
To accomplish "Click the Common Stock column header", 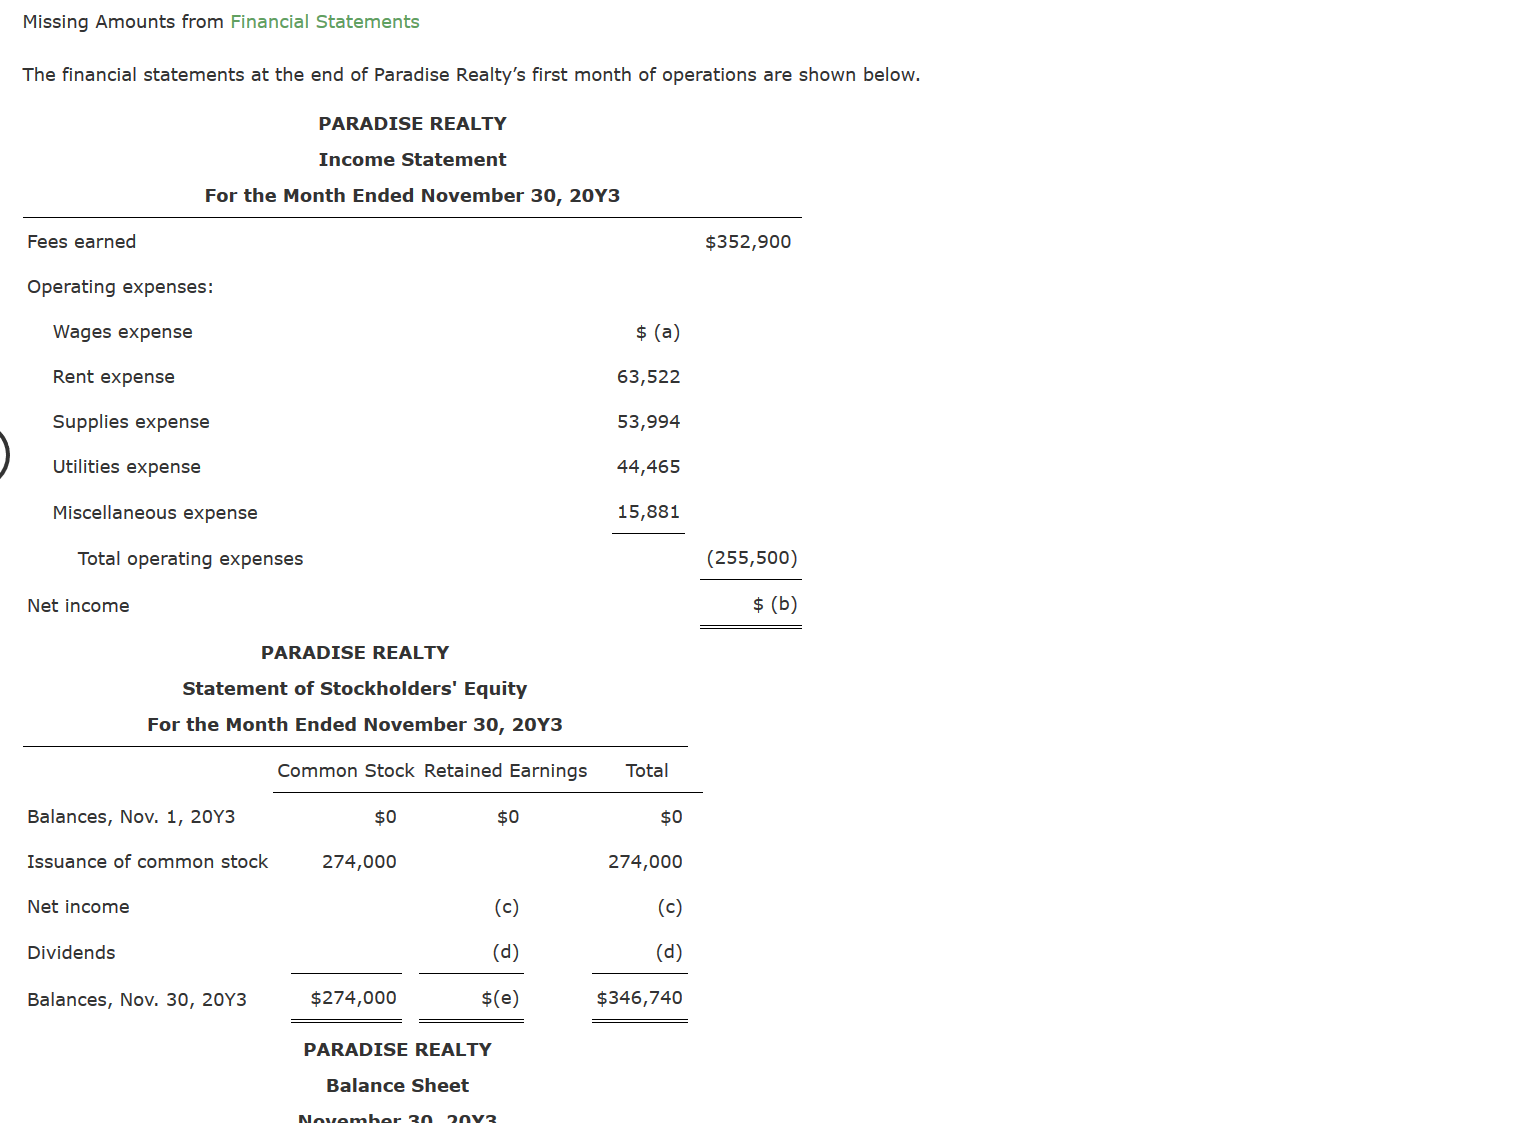I will (x=346, y=770).
